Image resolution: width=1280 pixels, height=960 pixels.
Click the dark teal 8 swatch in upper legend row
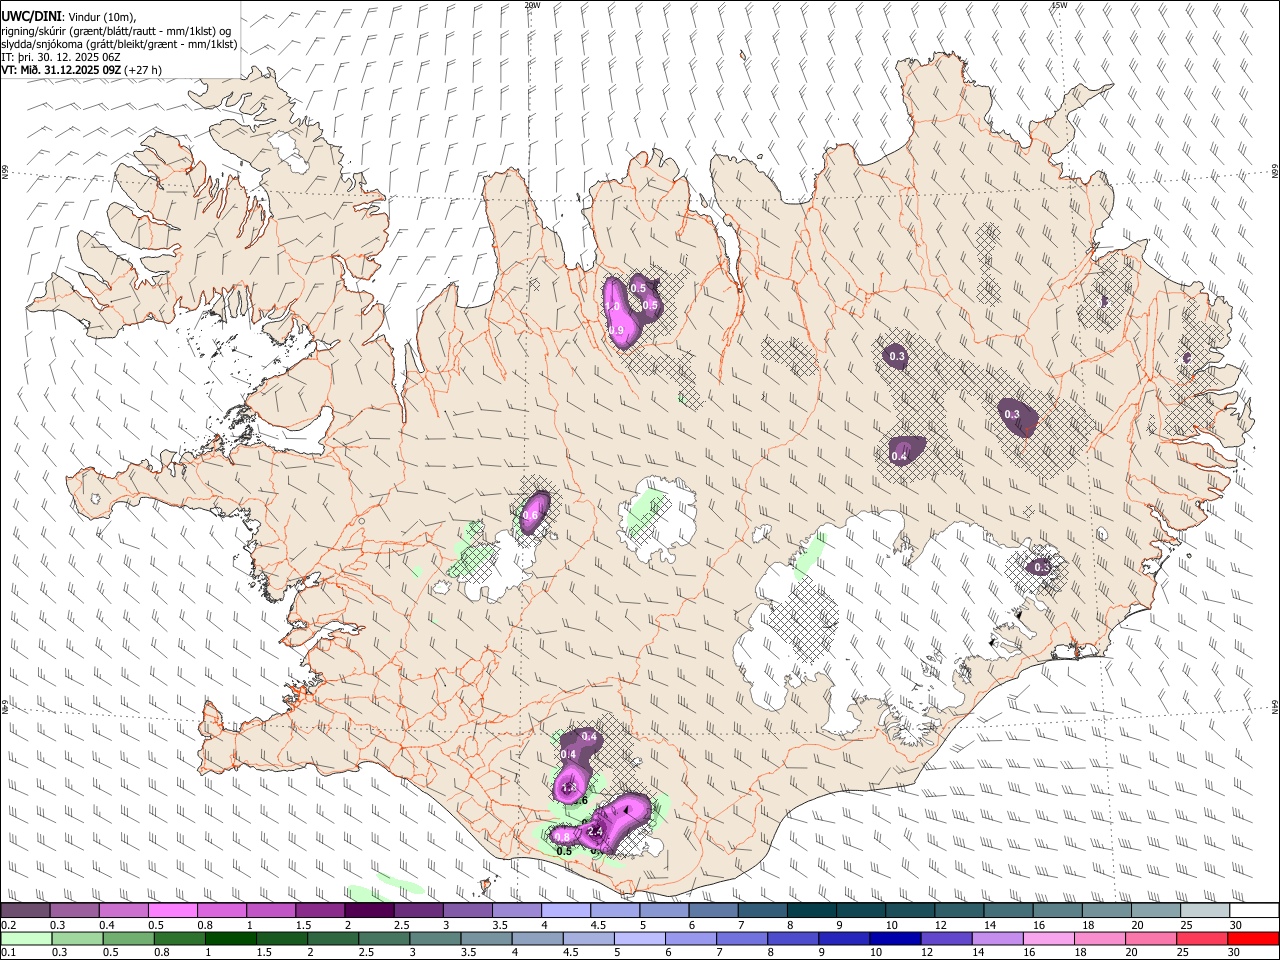click(812, 911)
